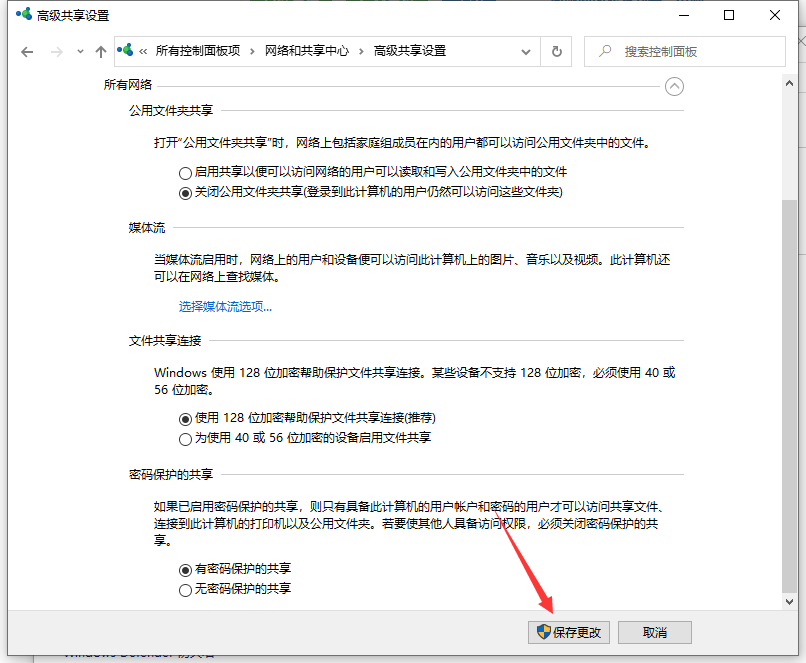The image size is (806, 663).
Task: Click the back navigation arrow
Action: pos(27,51)
